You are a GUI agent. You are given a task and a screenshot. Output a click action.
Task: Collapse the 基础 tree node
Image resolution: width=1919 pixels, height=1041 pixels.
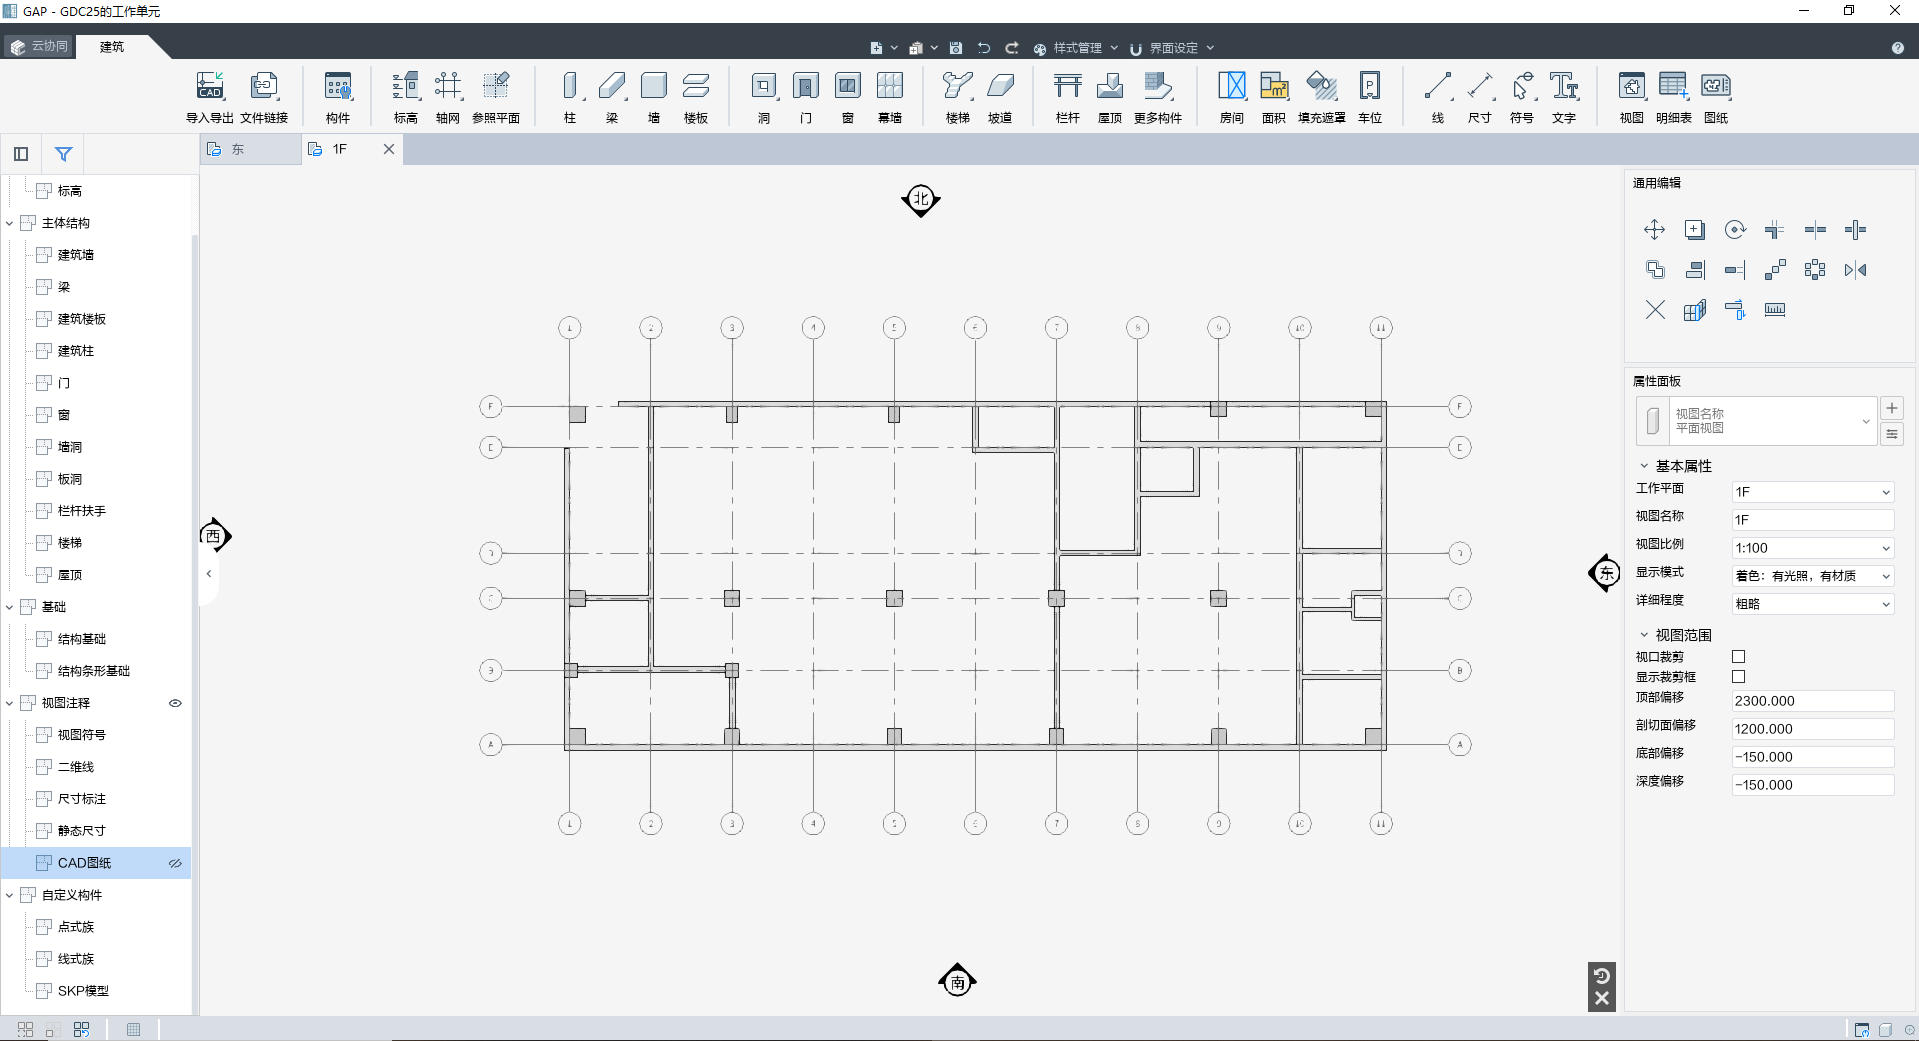[10, 607]
